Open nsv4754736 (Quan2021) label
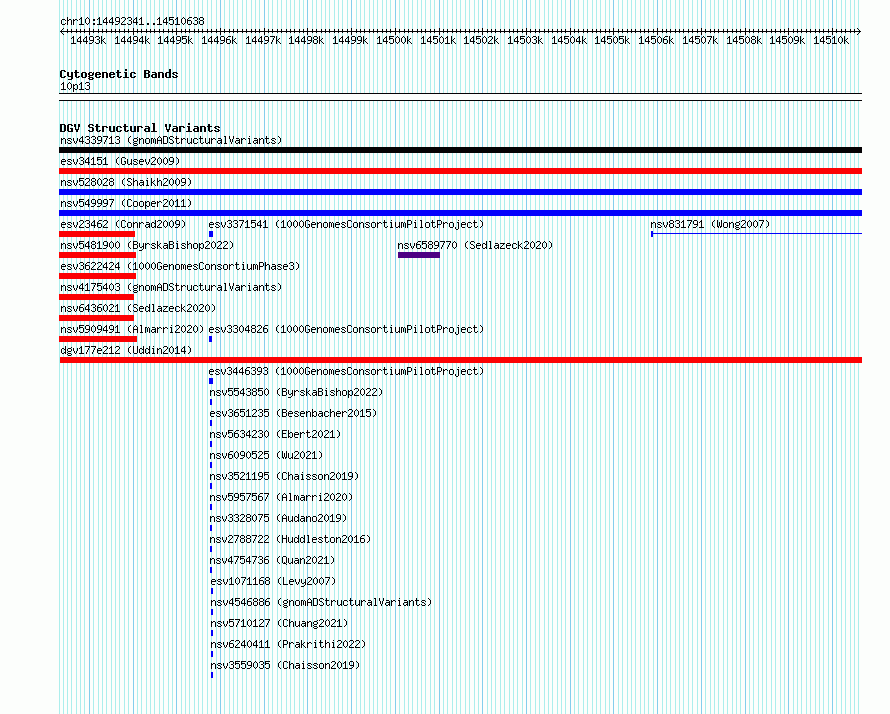This screenshot has width=890, height=714. coord(272,560)
